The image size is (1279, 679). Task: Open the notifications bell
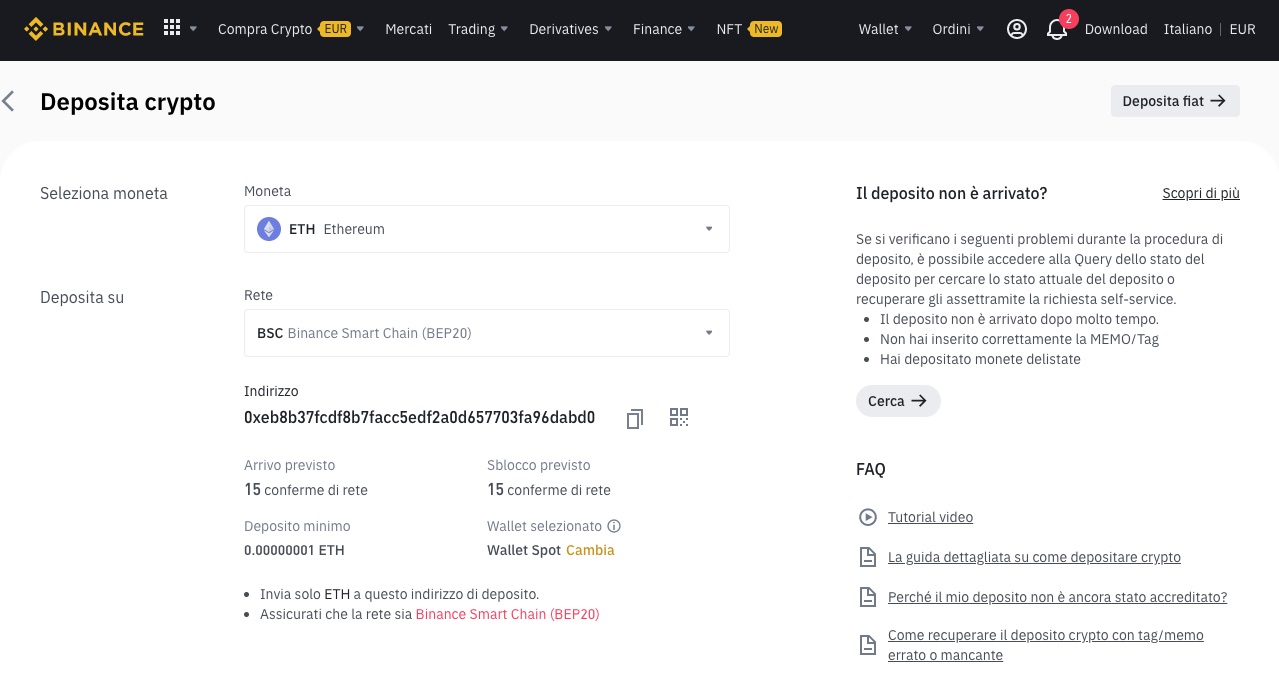click(x=1057, y=29)
